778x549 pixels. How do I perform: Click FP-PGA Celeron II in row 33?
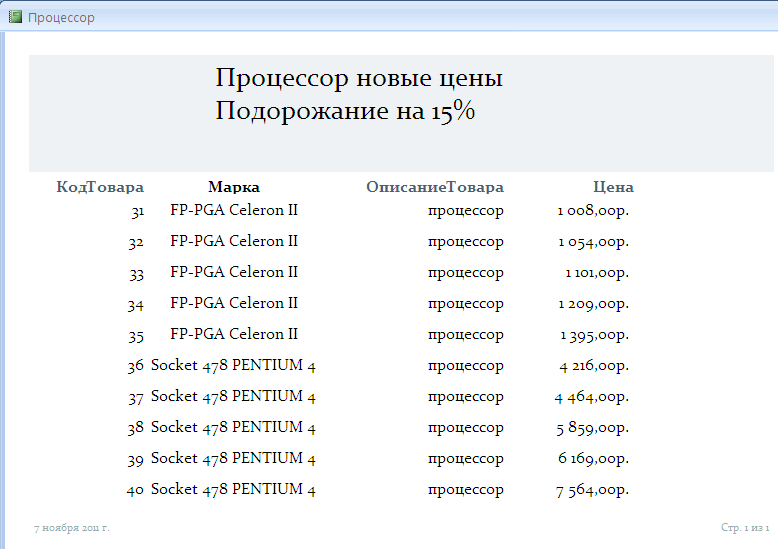point(234,272)
